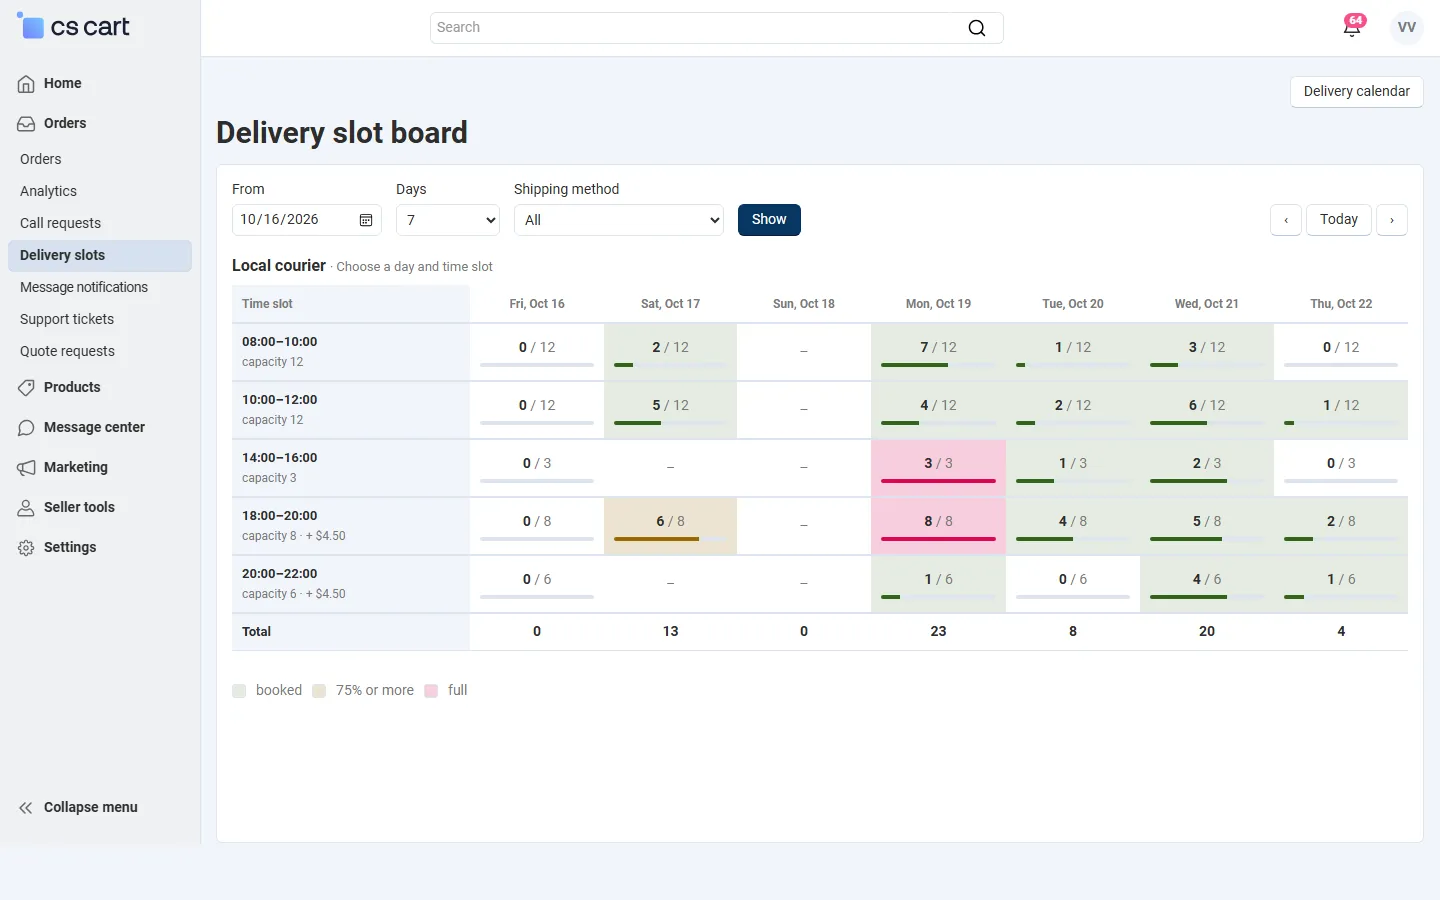Open Support tickets in sidebar
Screen dimensions: 1440x900
[x=100, y=319]
